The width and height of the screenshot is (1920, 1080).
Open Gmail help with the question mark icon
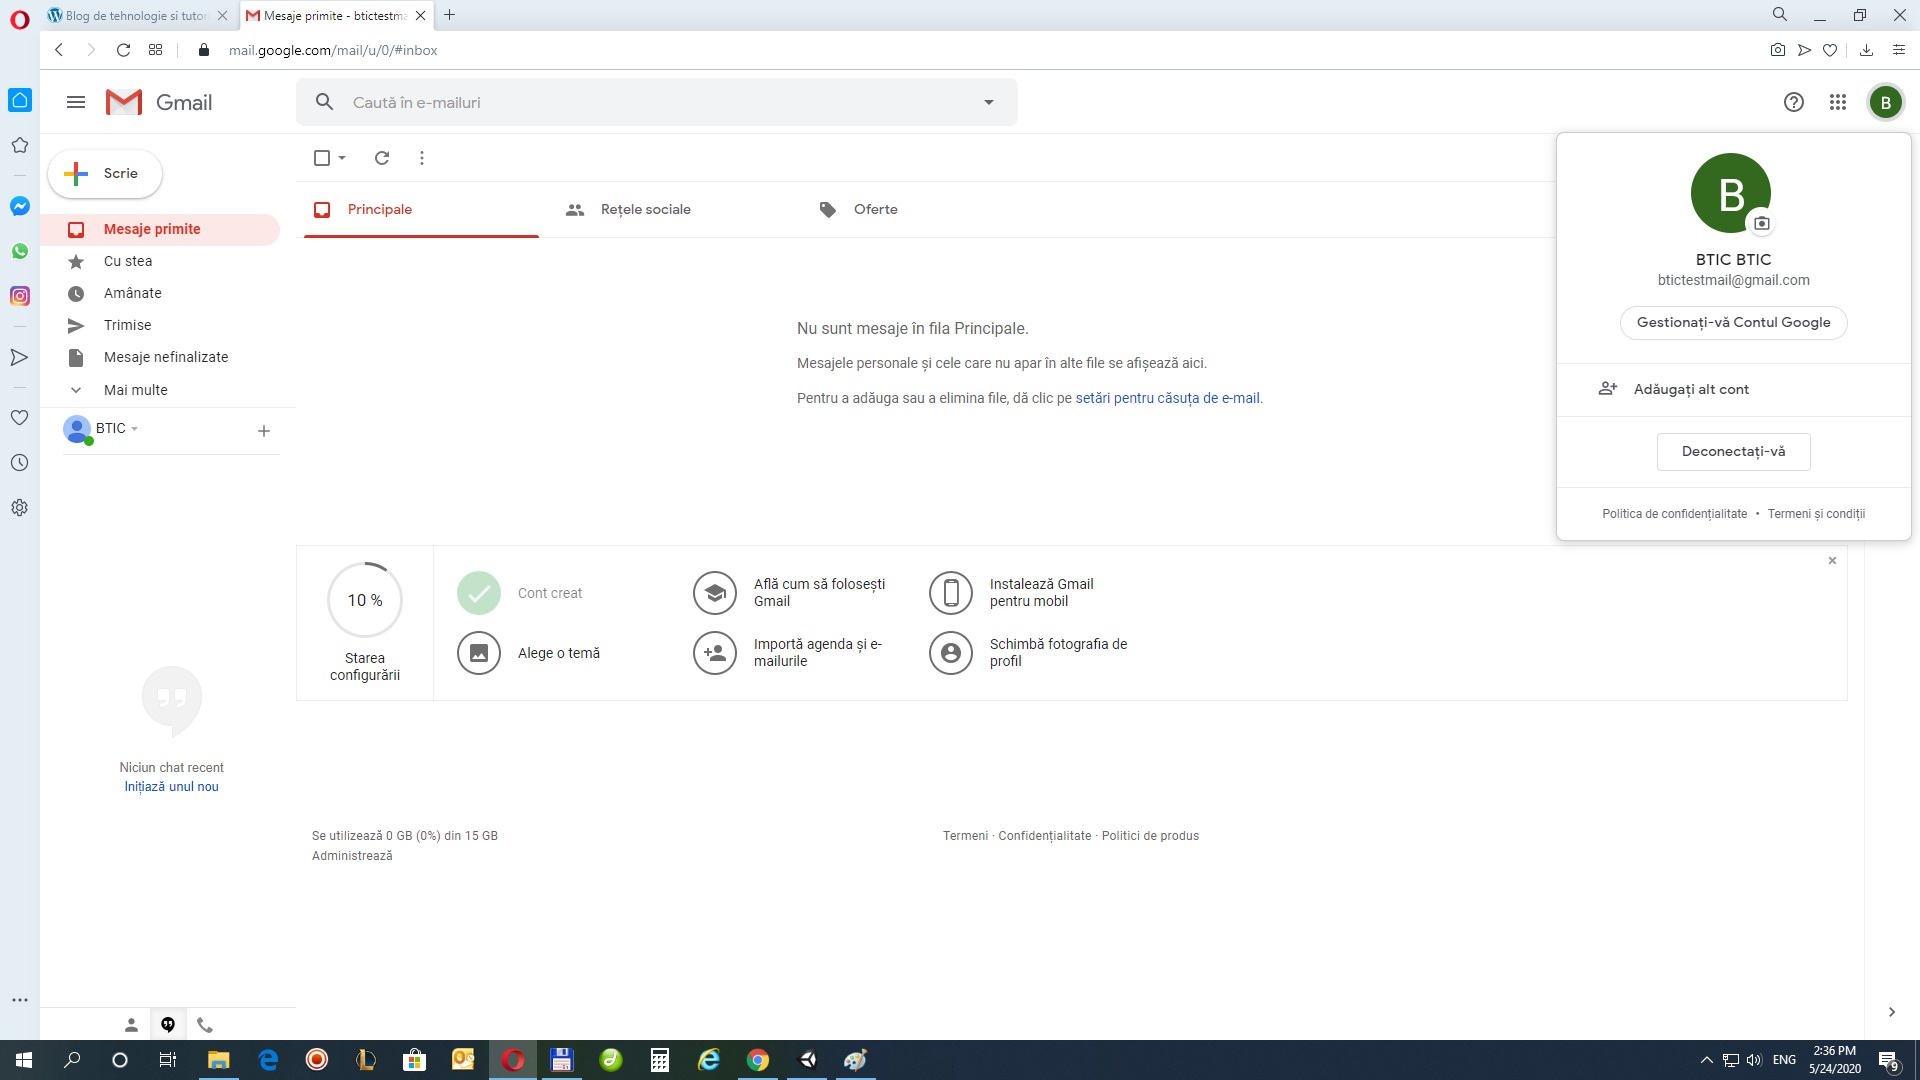1793,101
